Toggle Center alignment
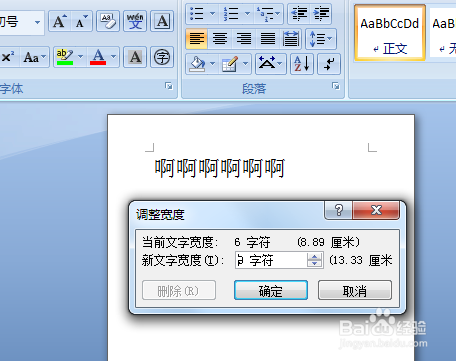Viewport: 456px width, 361px height. (x=220, y=39)
